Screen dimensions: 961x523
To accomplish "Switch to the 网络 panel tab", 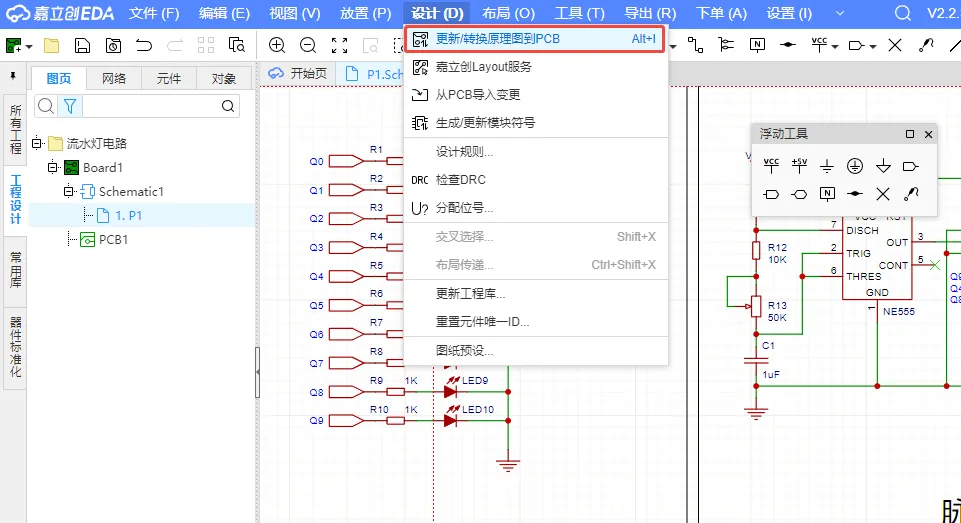I will point(114,78).
